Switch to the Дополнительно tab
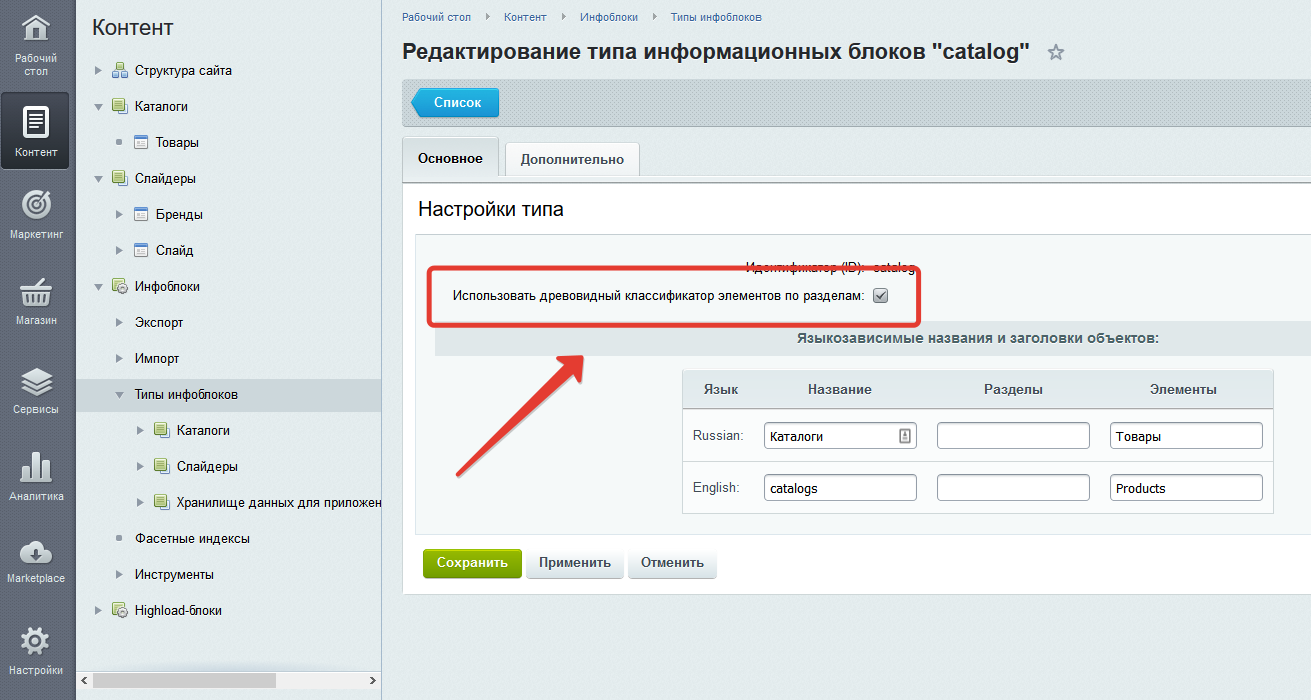 pyautogui.click(x=572, y=159)
